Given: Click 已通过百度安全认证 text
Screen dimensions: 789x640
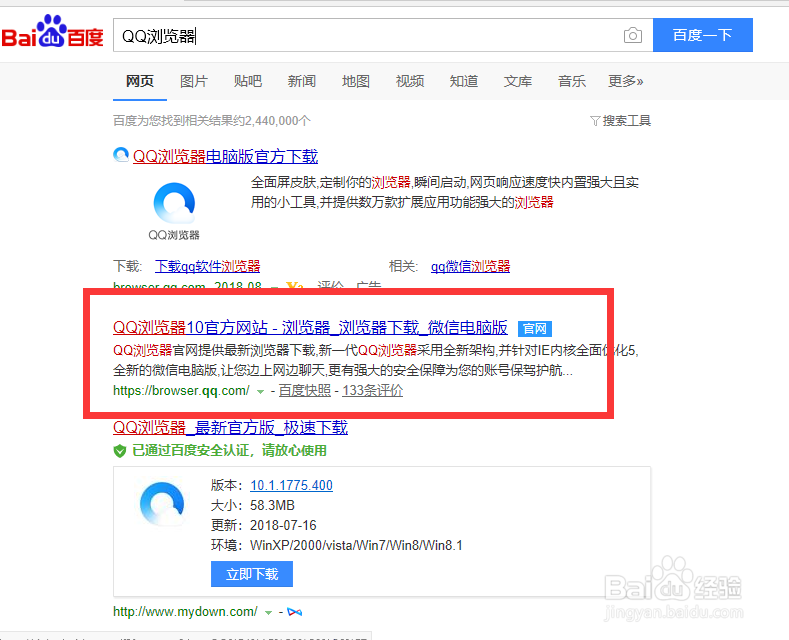Looking at the screenshot, I should pyautogui.click(x=229, y=450).
